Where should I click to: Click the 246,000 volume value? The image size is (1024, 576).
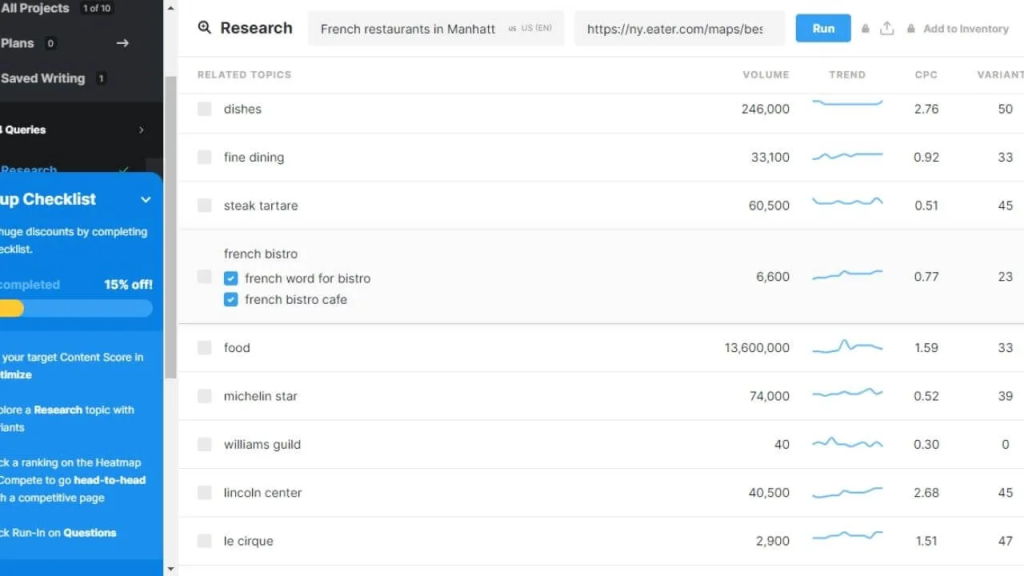pos(765,109)
